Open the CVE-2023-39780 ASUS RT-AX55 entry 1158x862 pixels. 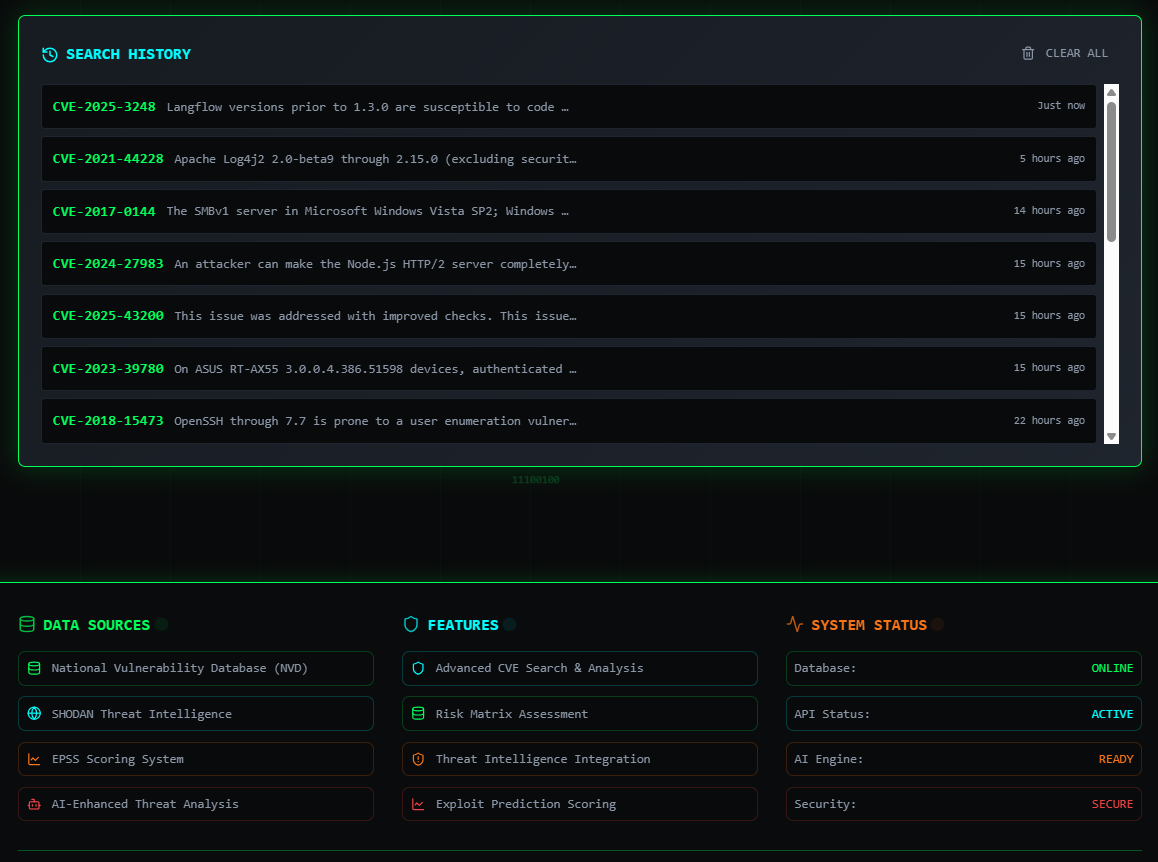click(x=569, y=369)
